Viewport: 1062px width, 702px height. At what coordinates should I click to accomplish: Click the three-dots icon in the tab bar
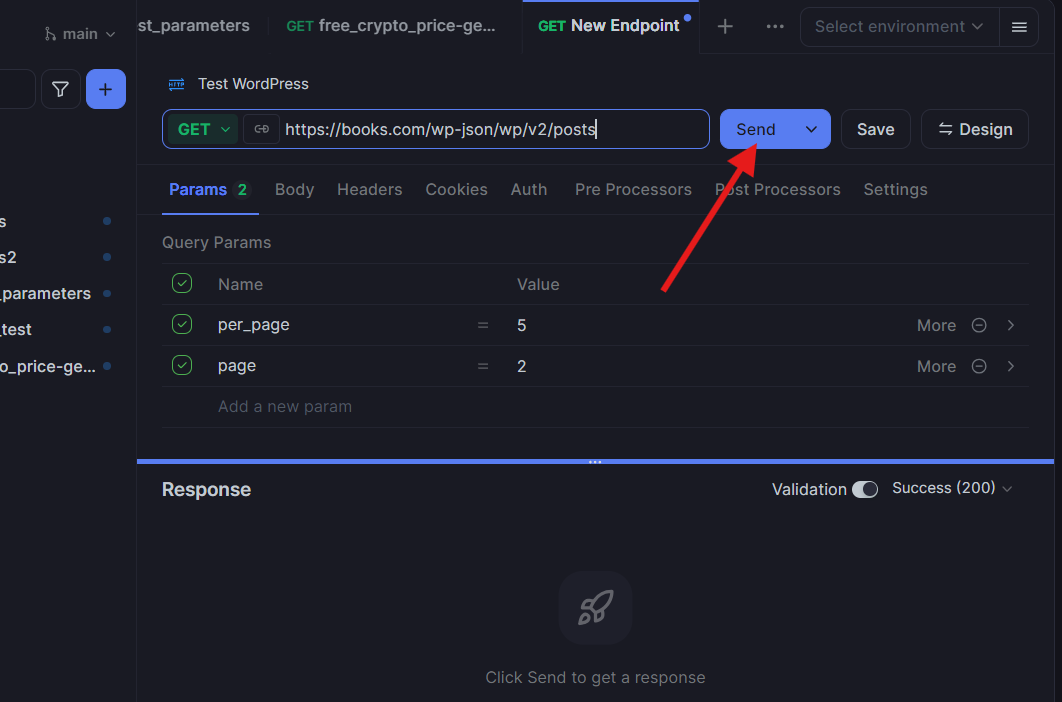pyautogui.click(x=775, y=27)
